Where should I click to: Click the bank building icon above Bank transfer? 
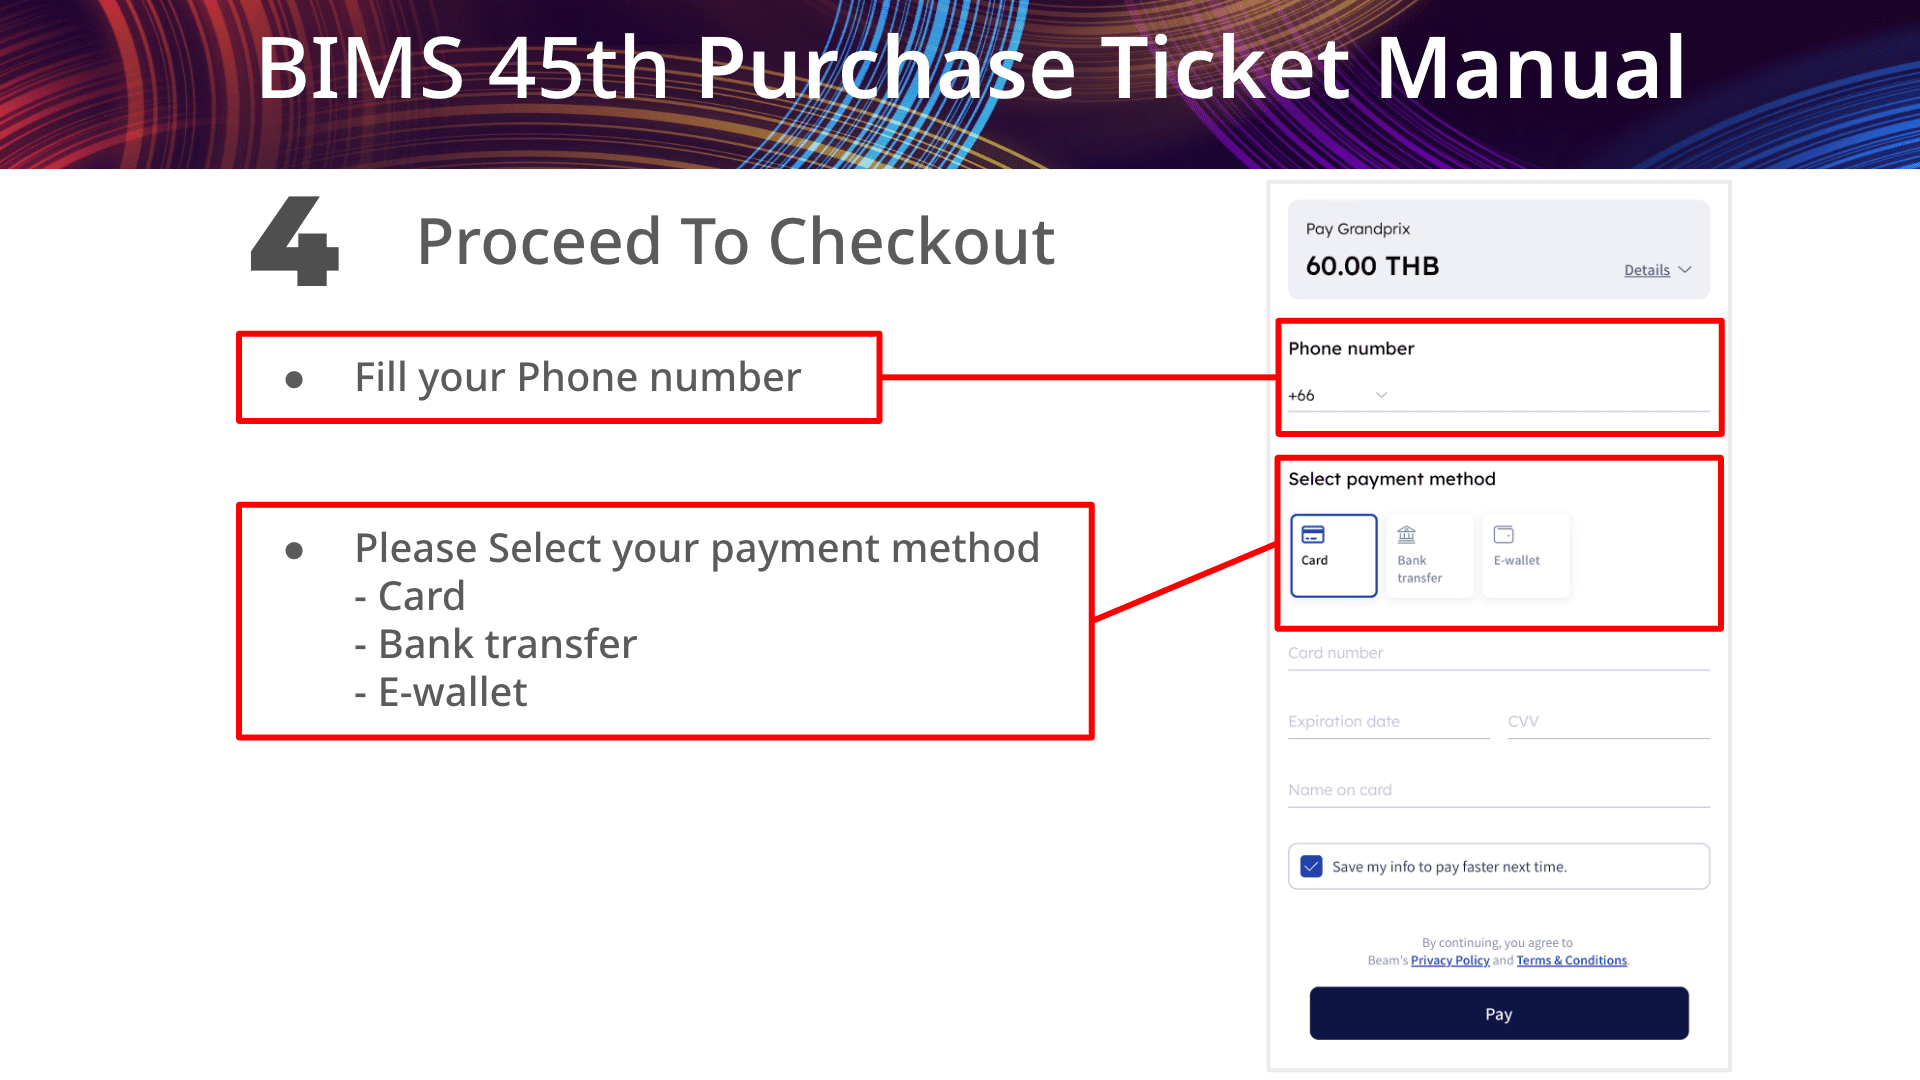click(x=1409, y=536)
